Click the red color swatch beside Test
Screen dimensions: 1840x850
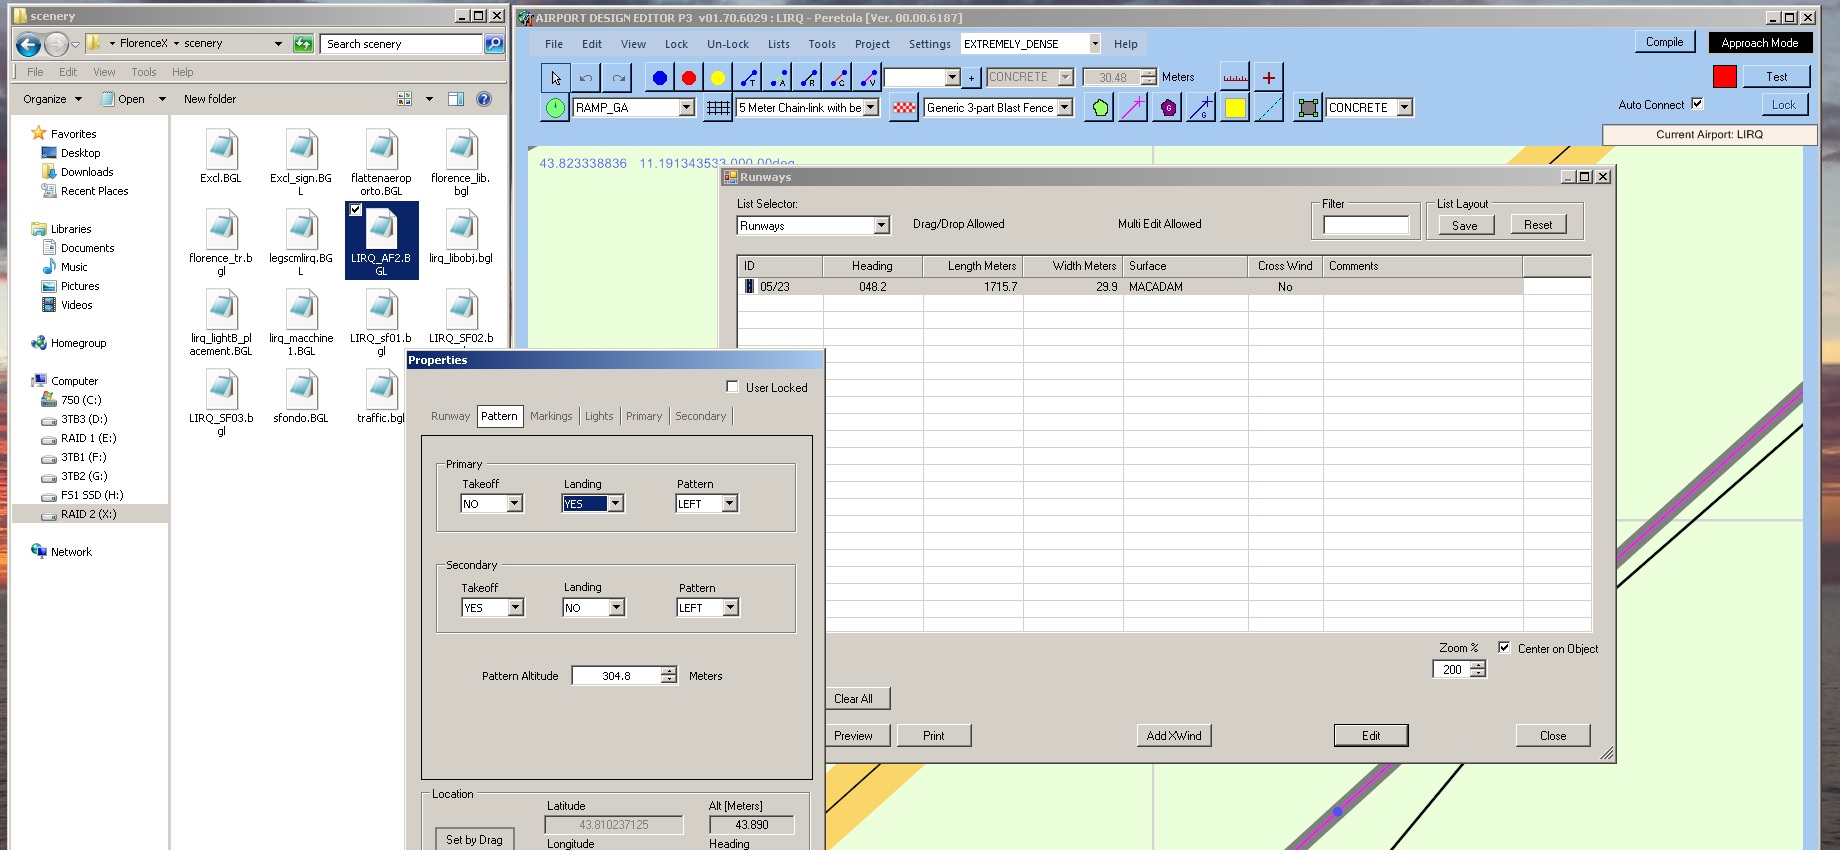coord(1724,77)
